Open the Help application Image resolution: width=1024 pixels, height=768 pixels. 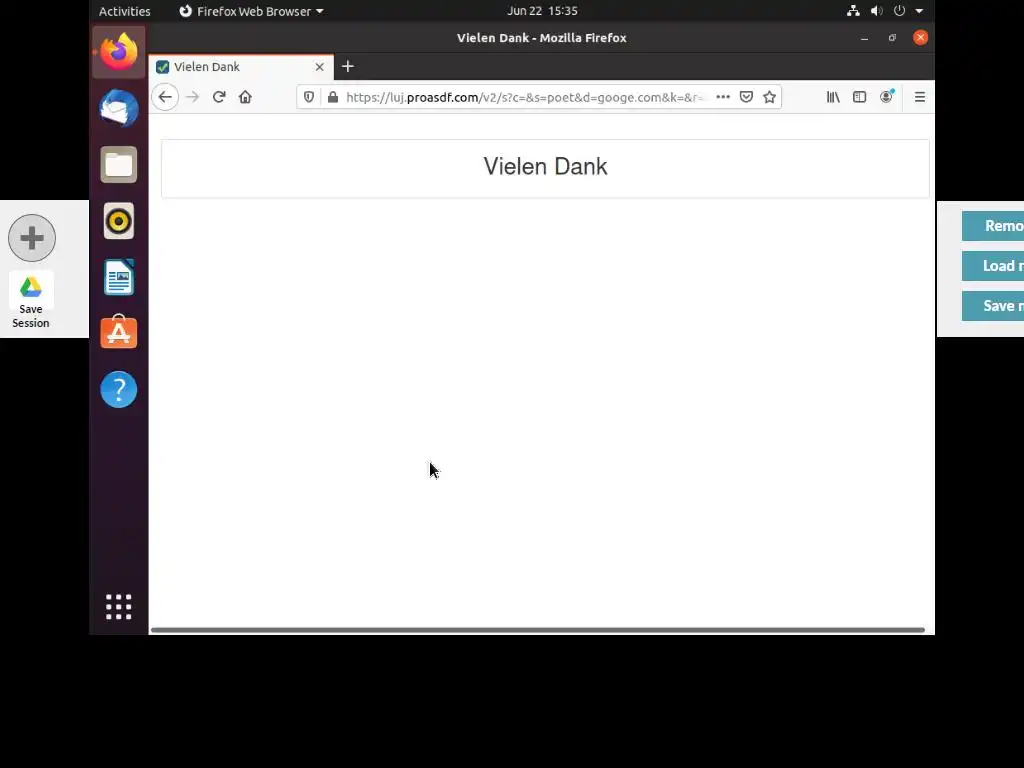tap(119, 389)
